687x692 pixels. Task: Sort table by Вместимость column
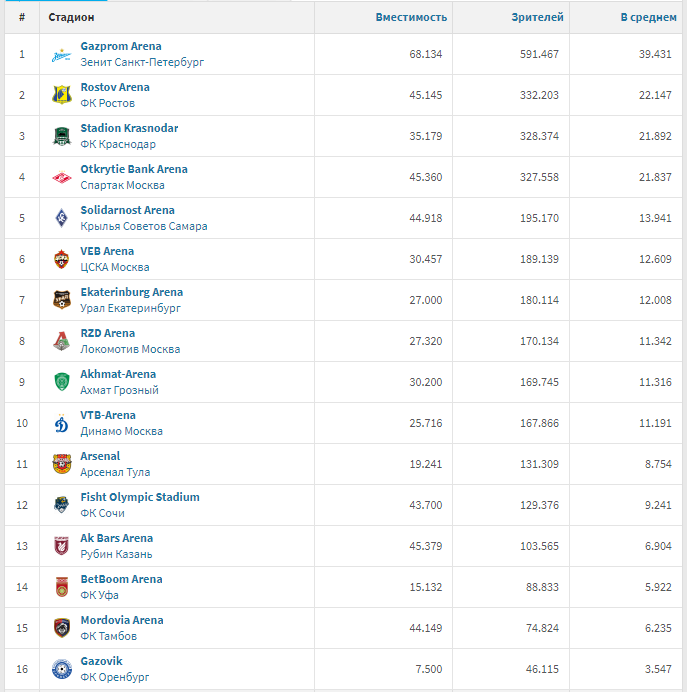click(411, 18)
